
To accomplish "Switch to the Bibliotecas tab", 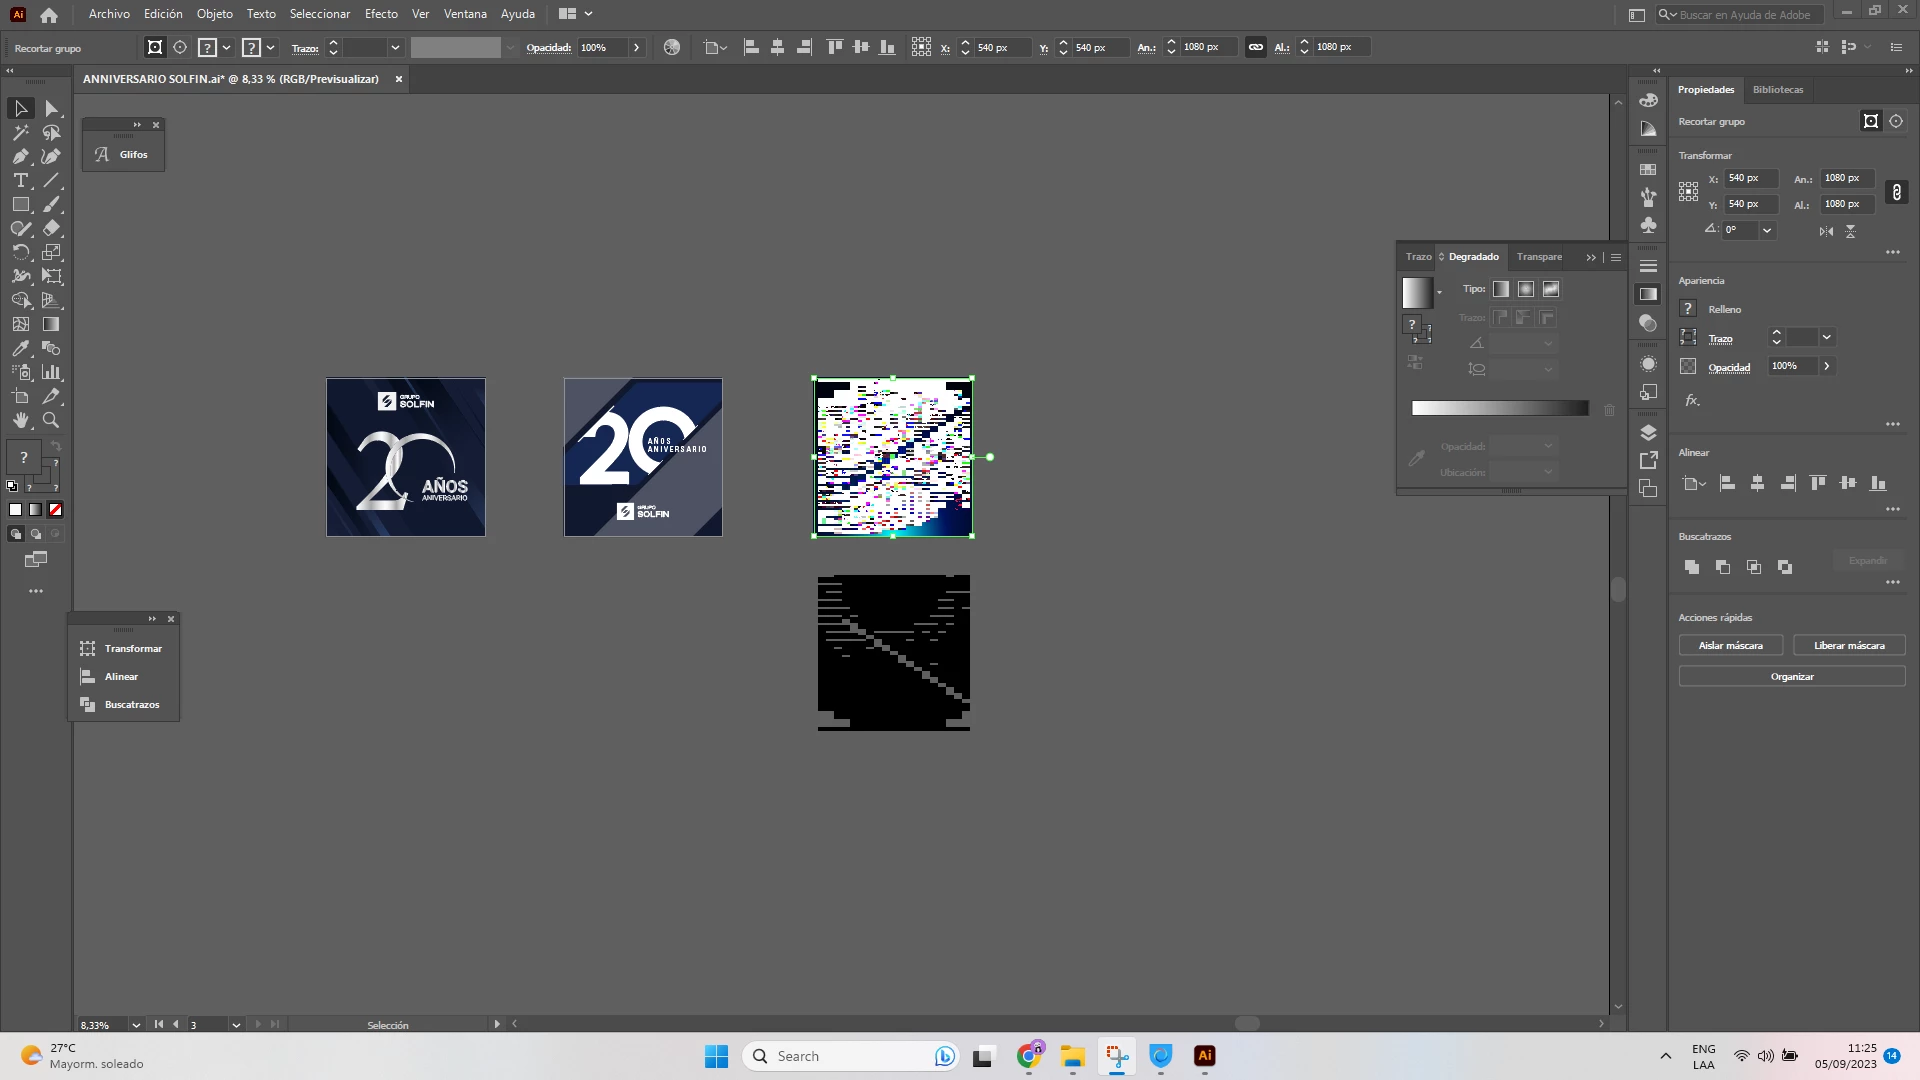I will point(1778,90).
